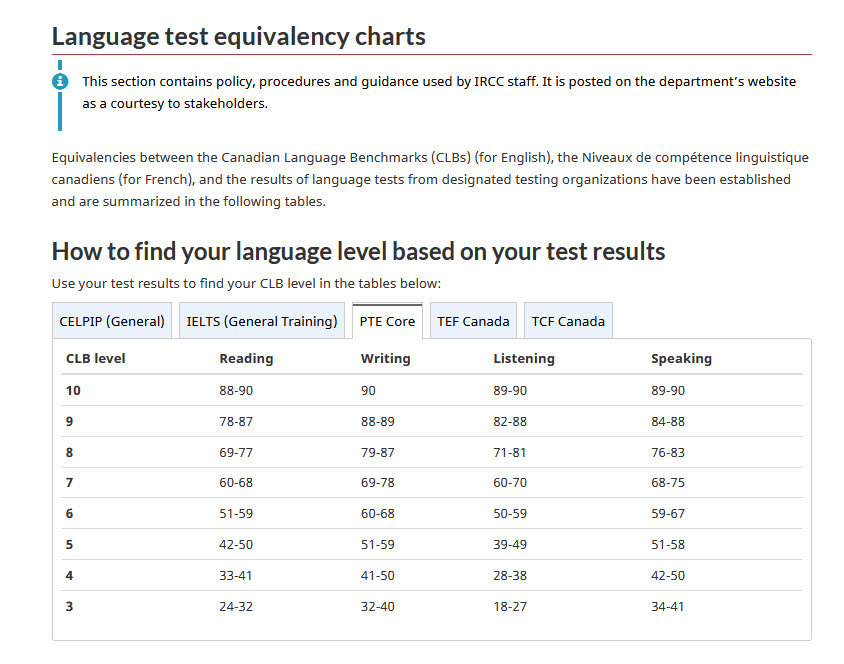Select the IELTS (General Training) tab
Screen dimensions: 844x664
[261, 320]
